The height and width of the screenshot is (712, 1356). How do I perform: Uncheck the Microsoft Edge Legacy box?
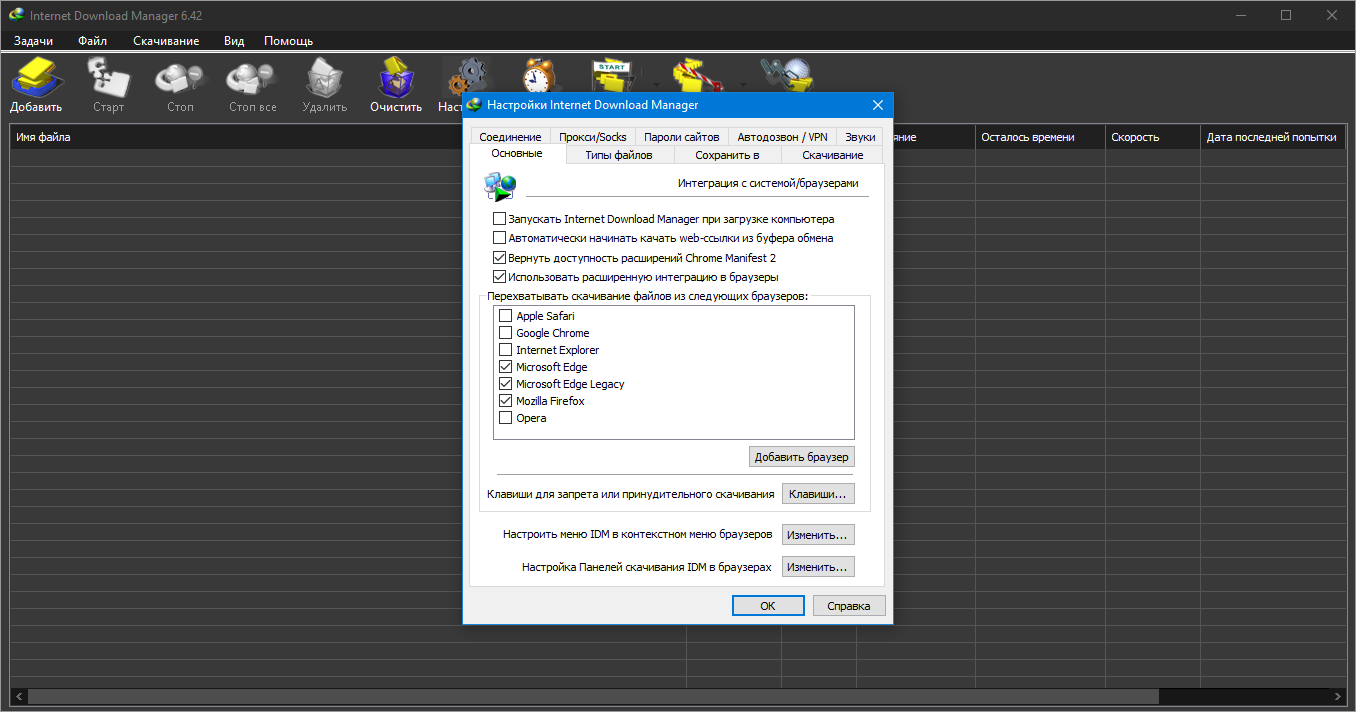505,384
